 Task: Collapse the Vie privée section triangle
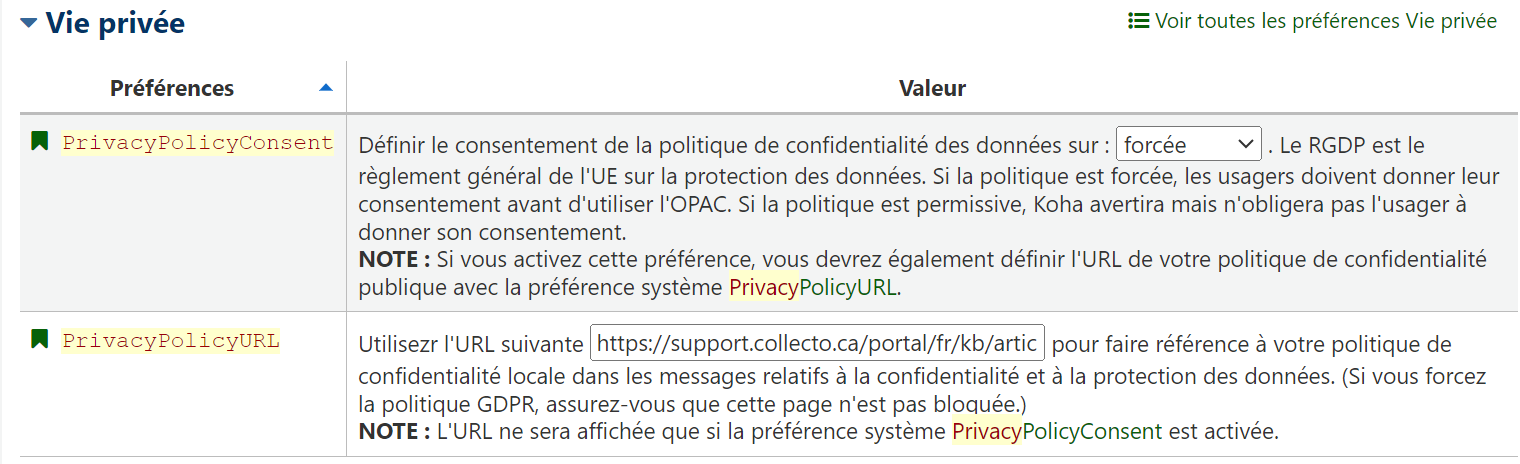click(x=29, y=22)
